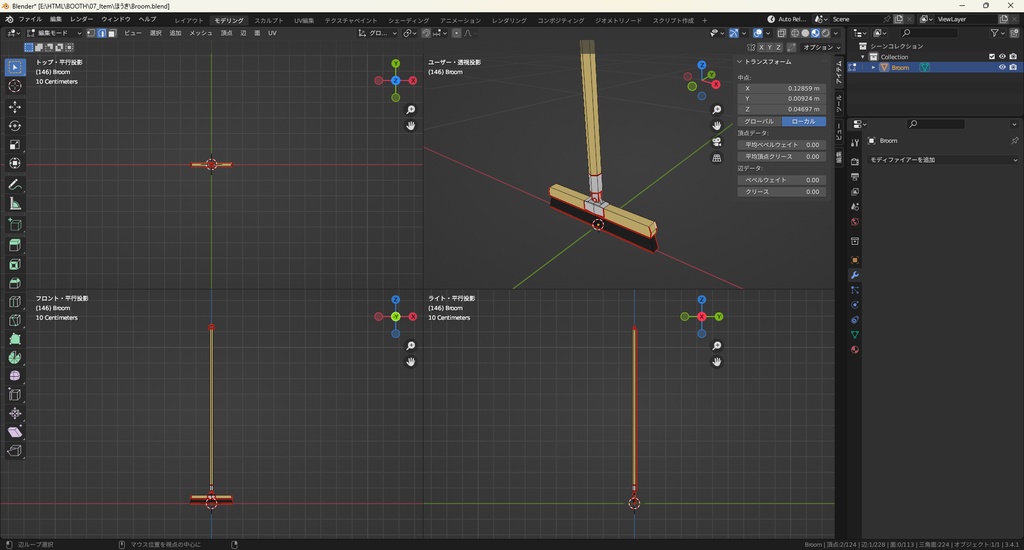Open the ファイル menu

pyautogui.click(x=30, y=19)
